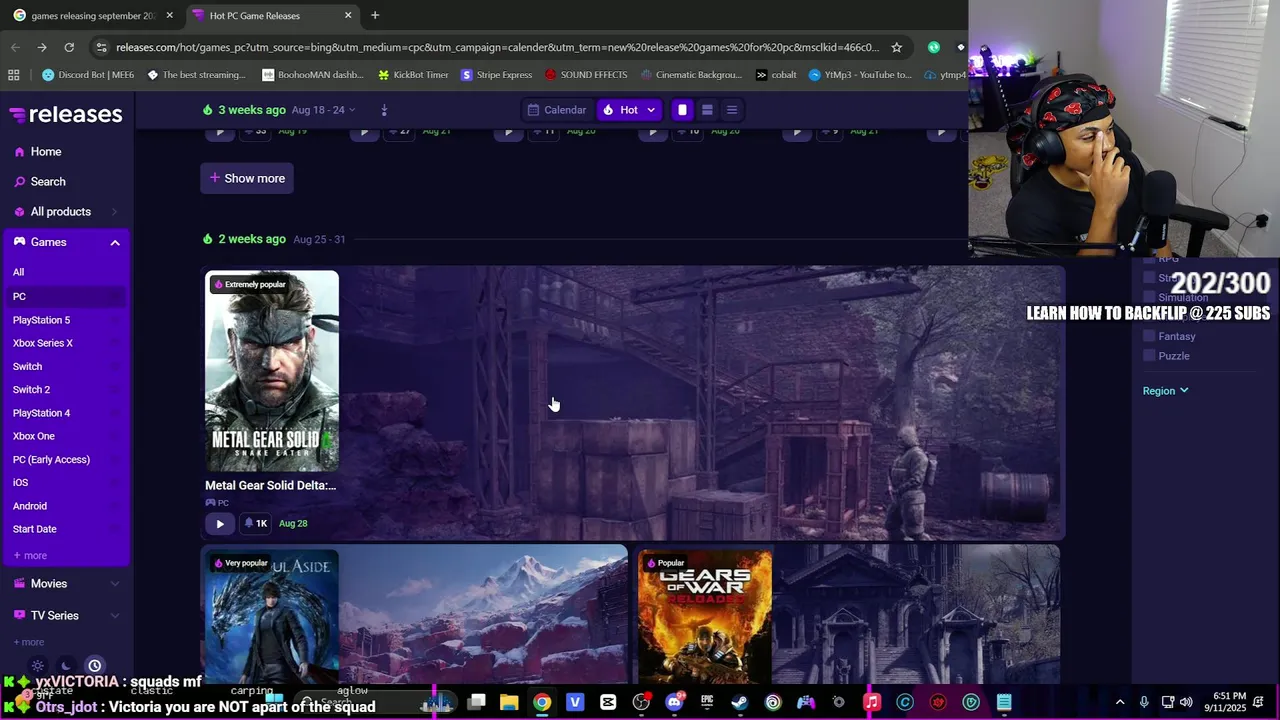This screenshot has height=720, width=1280.
Task: Expand the Region filter section
Action: [1166, 391]
